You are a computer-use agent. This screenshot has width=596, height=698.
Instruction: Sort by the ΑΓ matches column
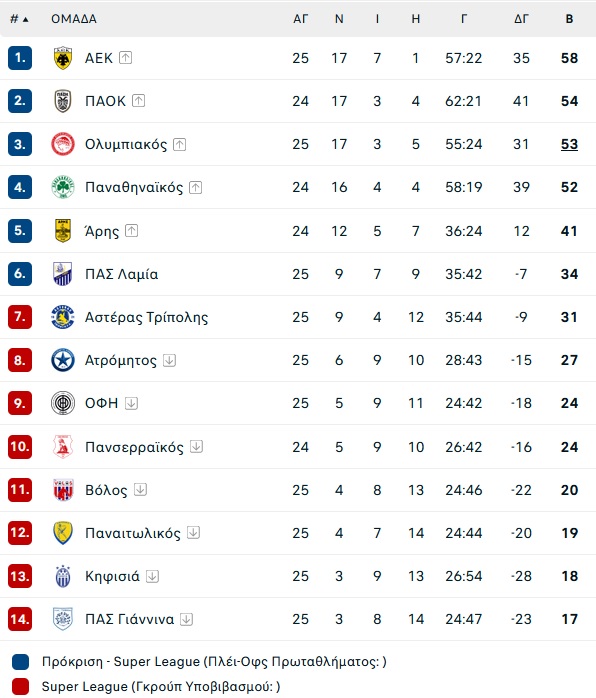[x=300, y=19]
